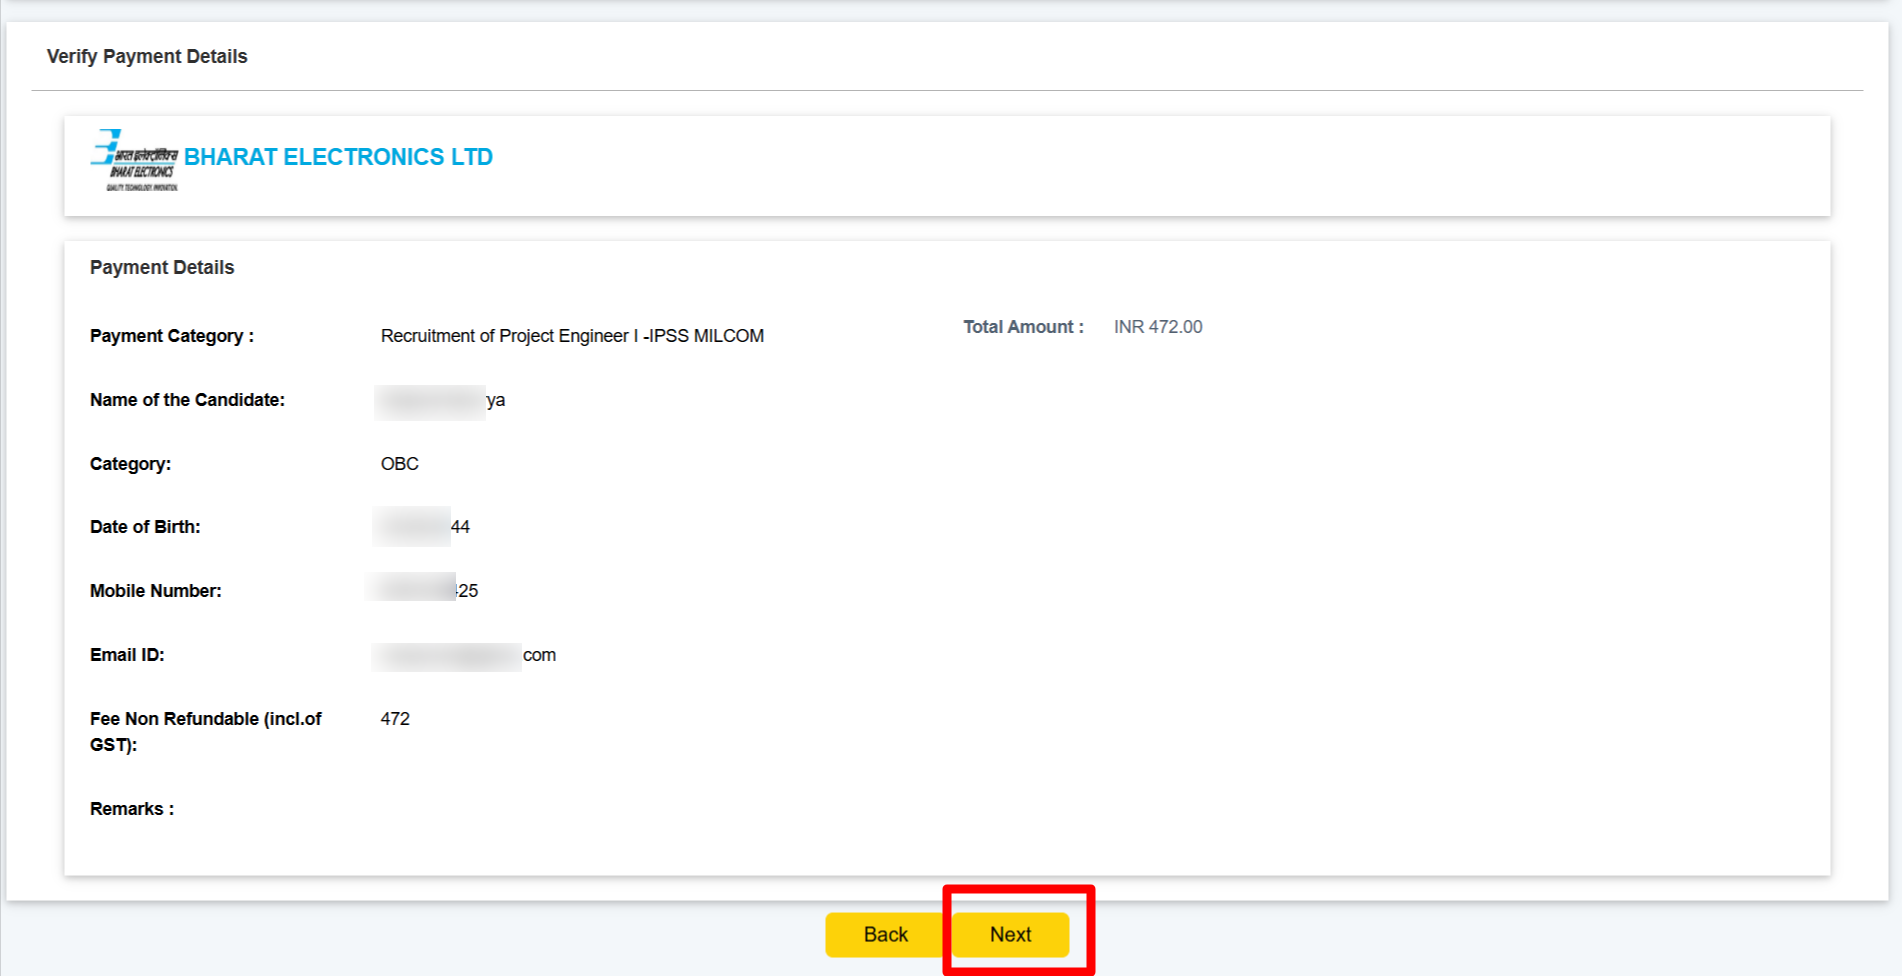Click the Verify Payment Details heading
Image resolution: width=1902 pixels, height=976 pixels.
147,57
